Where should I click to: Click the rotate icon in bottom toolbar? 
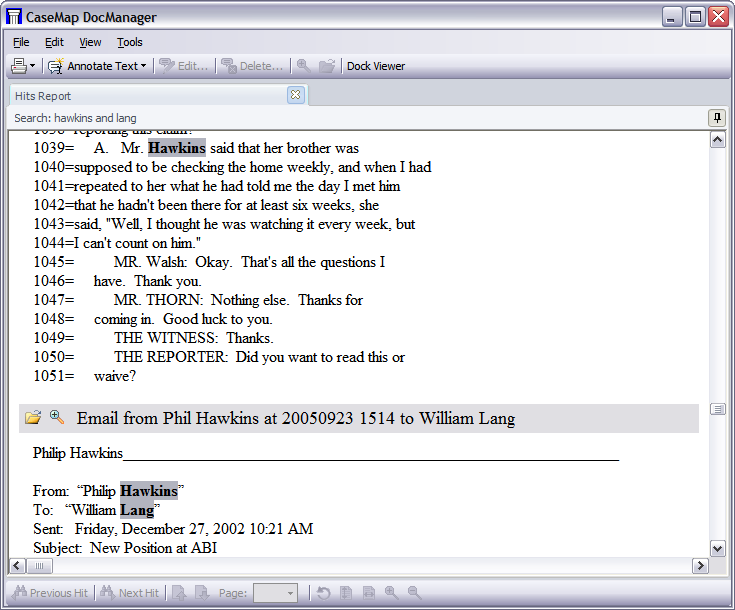tap(323, 593)
